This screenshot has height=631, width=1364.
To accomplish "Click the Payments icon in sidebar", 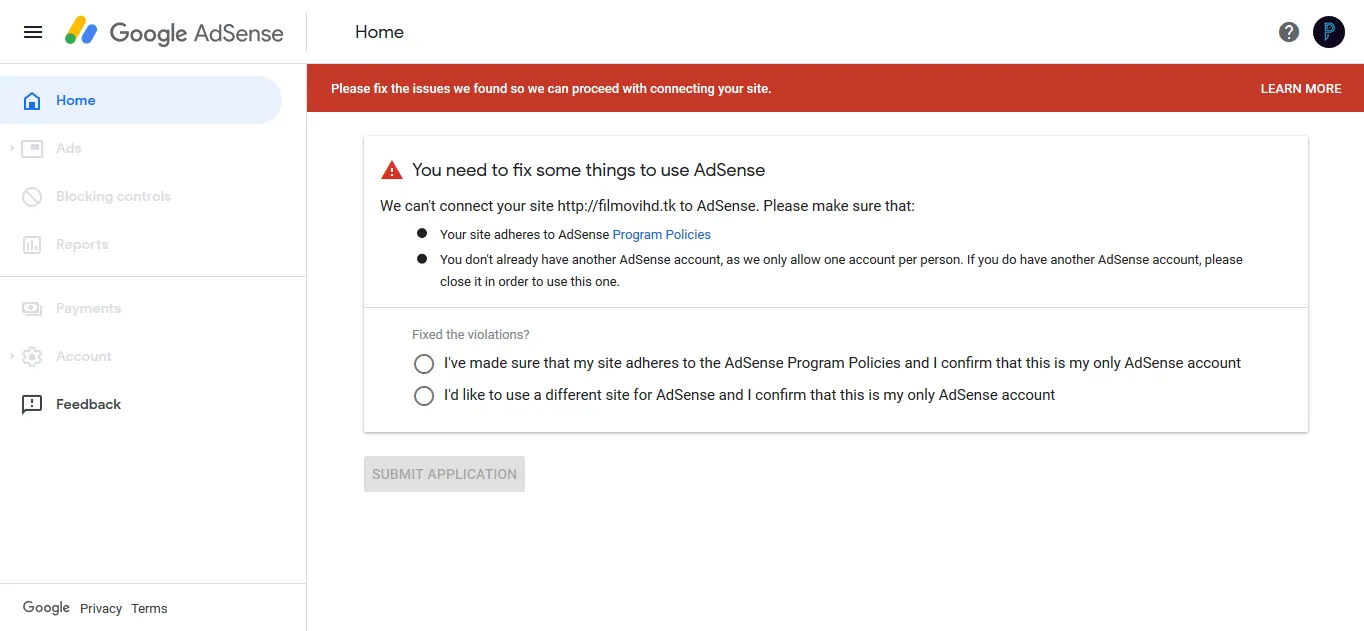I will pos(32,309).
